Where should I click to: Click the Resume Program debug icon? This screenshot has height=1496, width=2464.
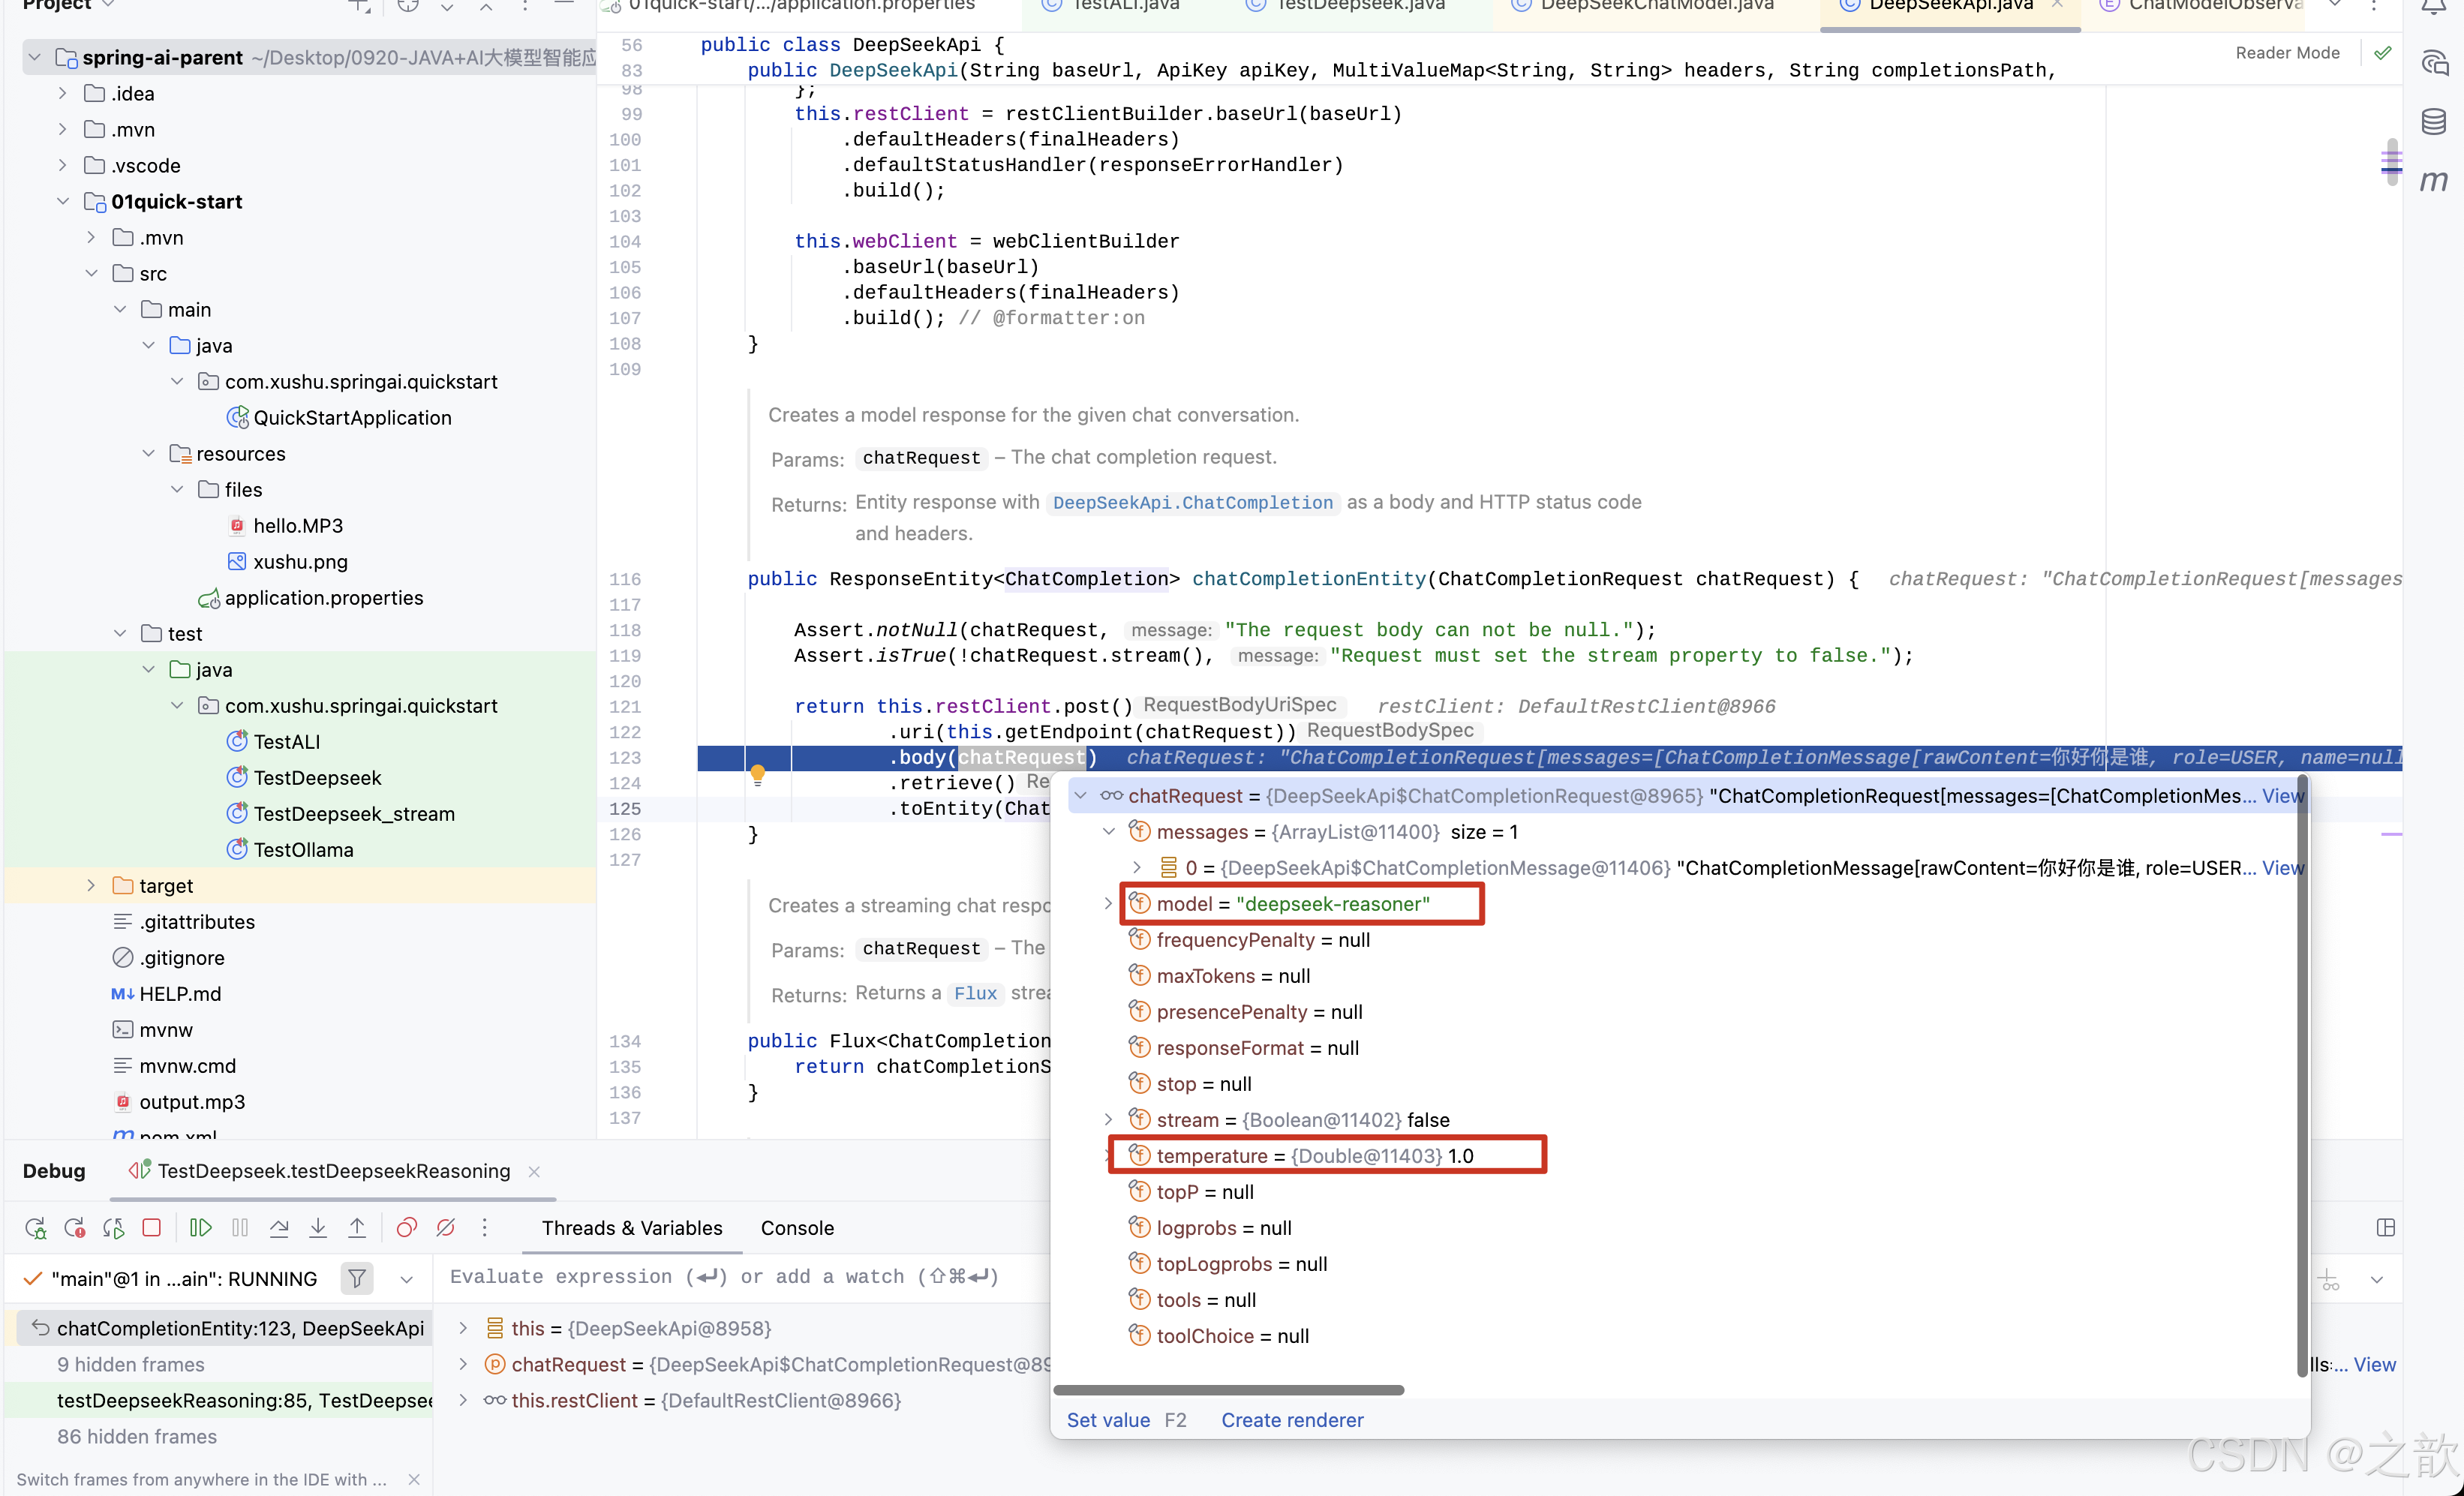pyautogui.click(x=200, y=1228)
